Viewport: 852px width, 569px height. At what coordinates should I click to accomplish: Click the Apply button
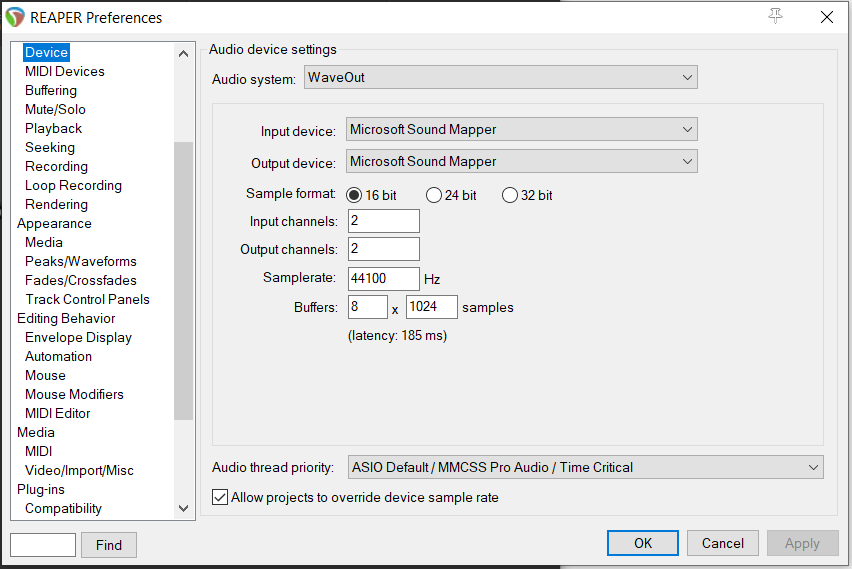click(x=803, y=543)
